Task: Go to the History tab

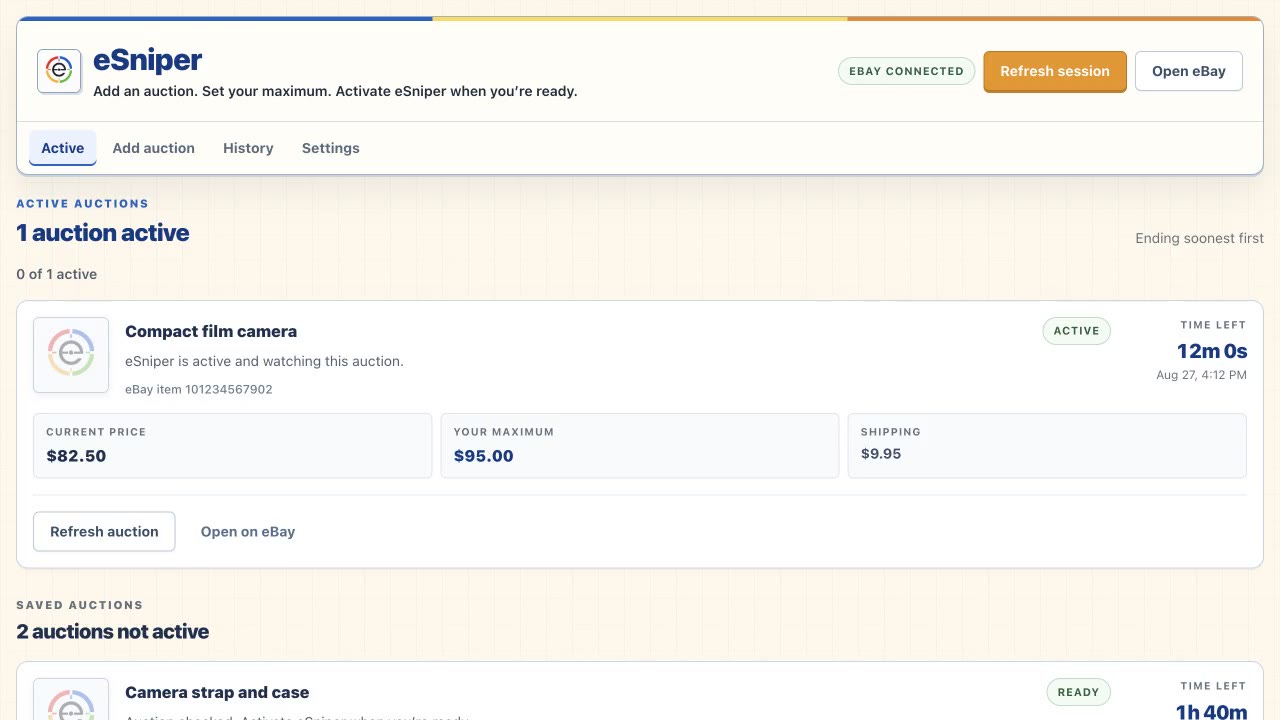Action: [x=248, y=148]
